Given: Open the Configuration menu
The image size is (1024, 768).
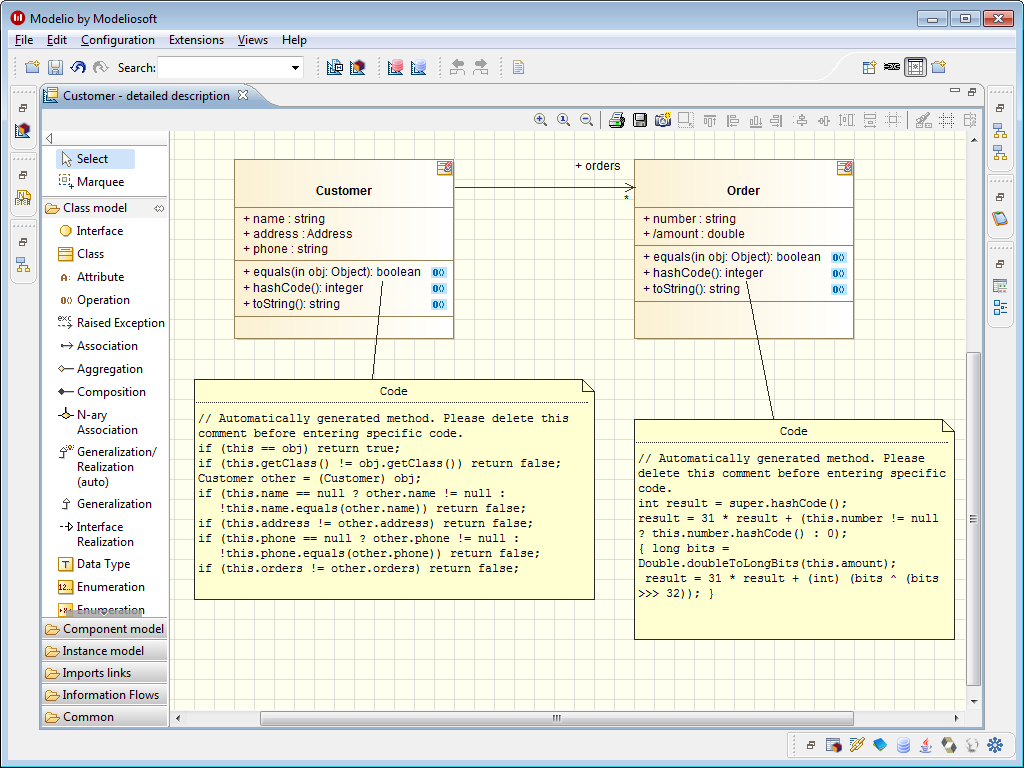Looking at the screenshot, I should coord(118,40).
